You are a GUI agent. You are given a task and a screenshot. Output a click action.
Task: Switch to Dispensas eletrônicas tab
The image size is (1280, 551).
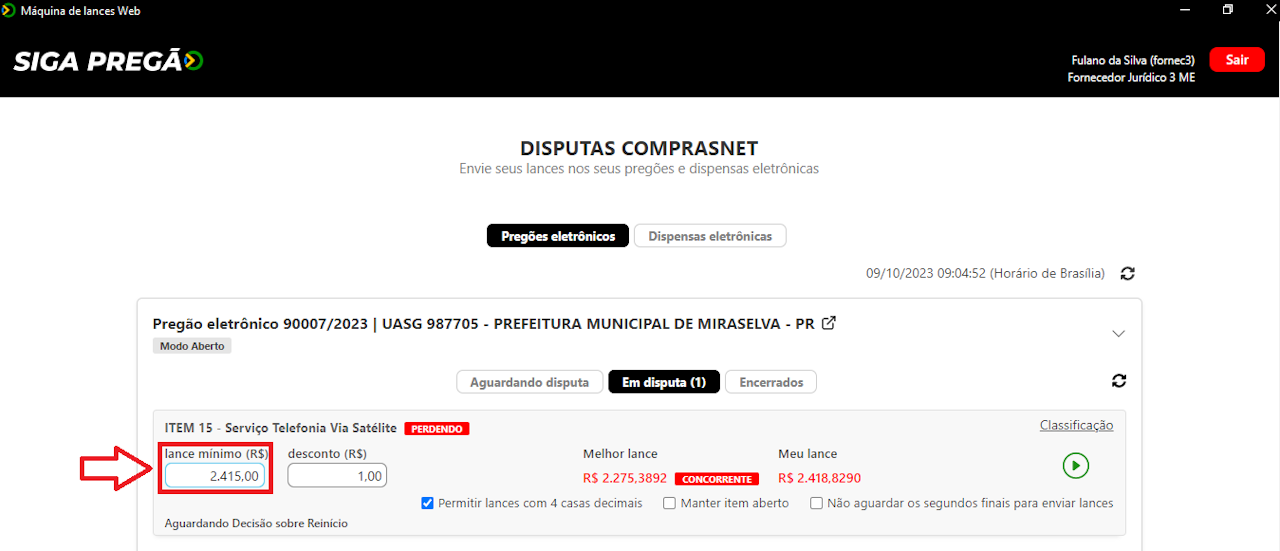click(710, 236)
